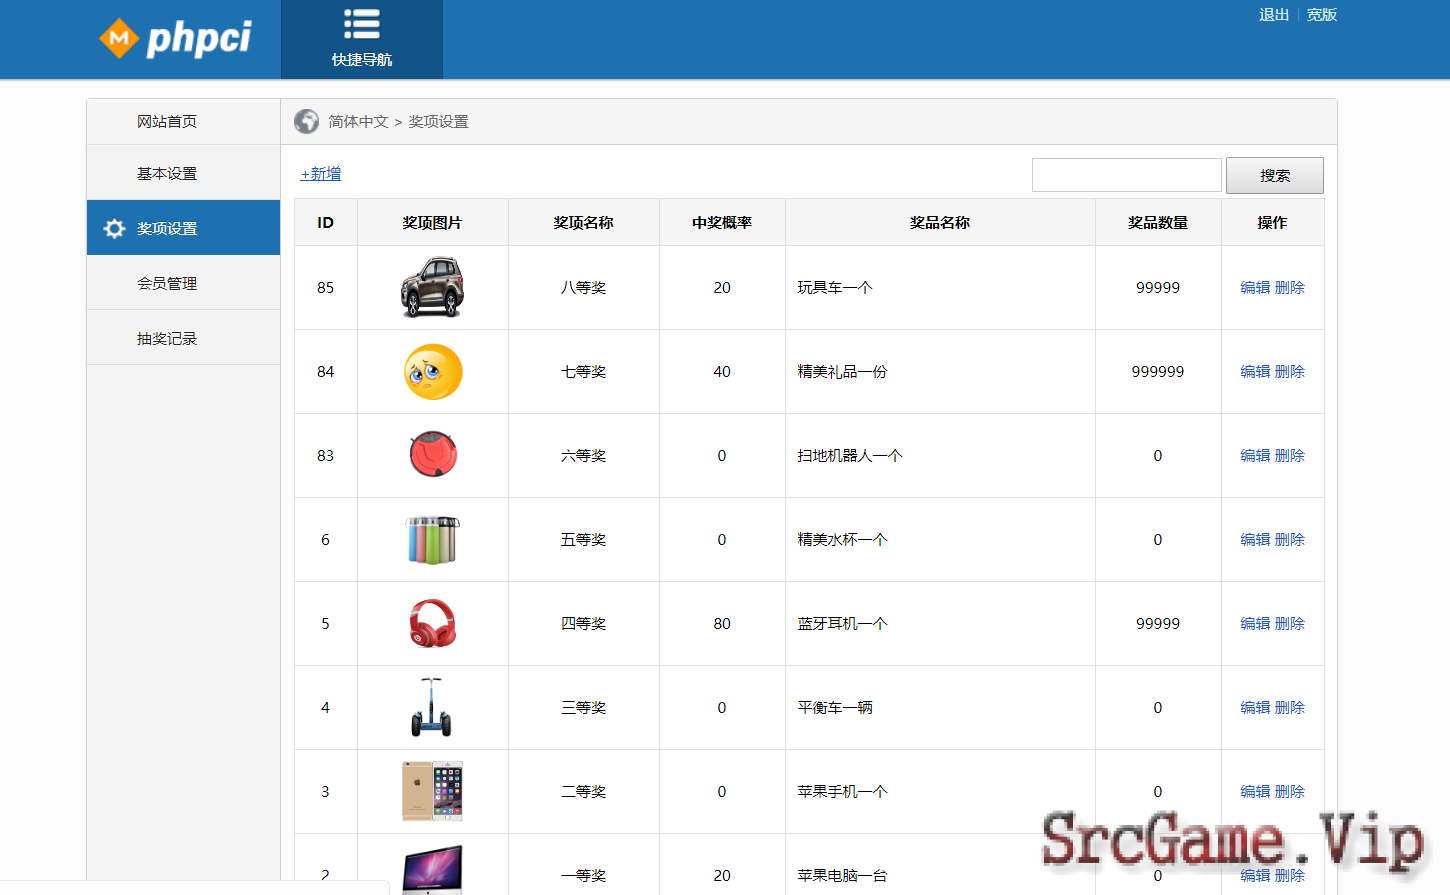Click 退出 to log out
Viewport: 1450px width, 895px height.
[x=1273, y=15]
